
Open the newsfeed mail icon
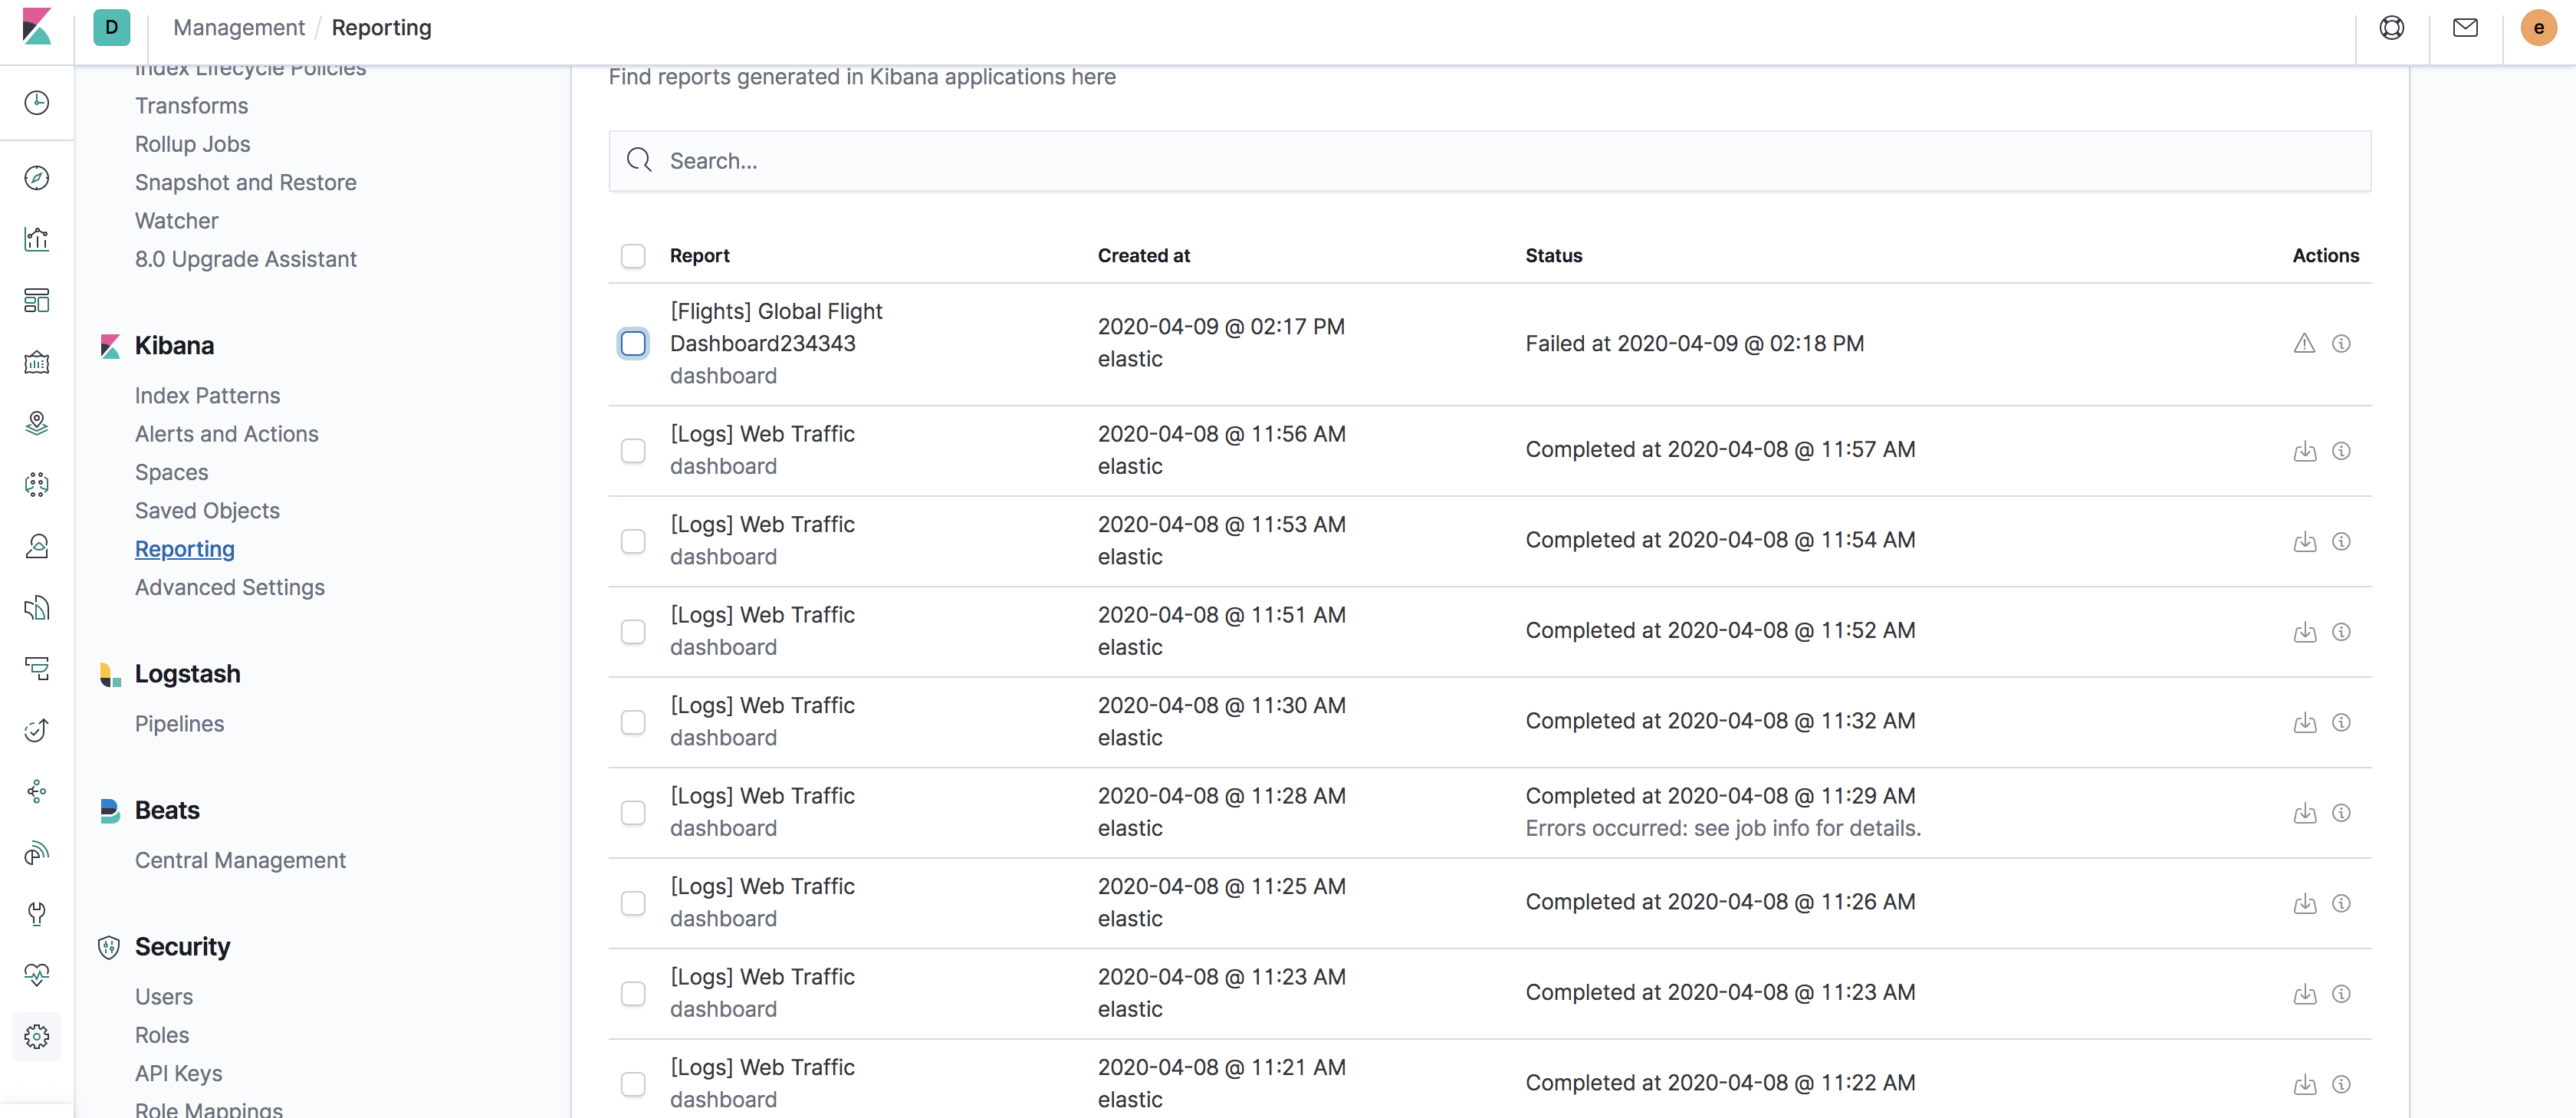[x=2466, y=28]
